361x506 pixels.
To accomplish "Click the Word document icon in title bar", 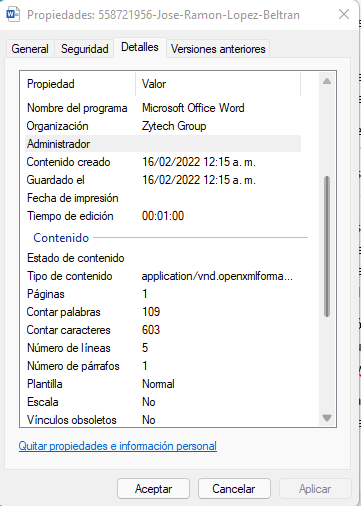I will coord(13,15).
